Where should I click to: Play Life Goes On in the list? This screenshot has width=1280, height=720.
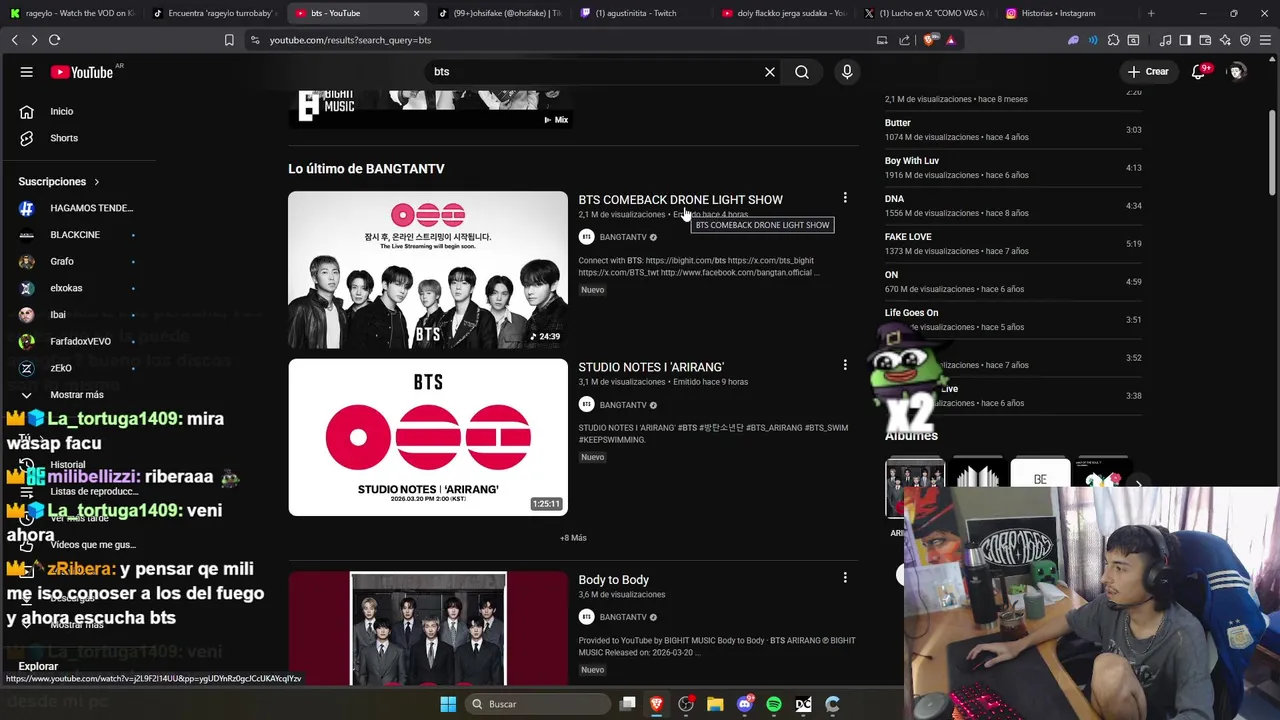click(x=1012, y=320)
